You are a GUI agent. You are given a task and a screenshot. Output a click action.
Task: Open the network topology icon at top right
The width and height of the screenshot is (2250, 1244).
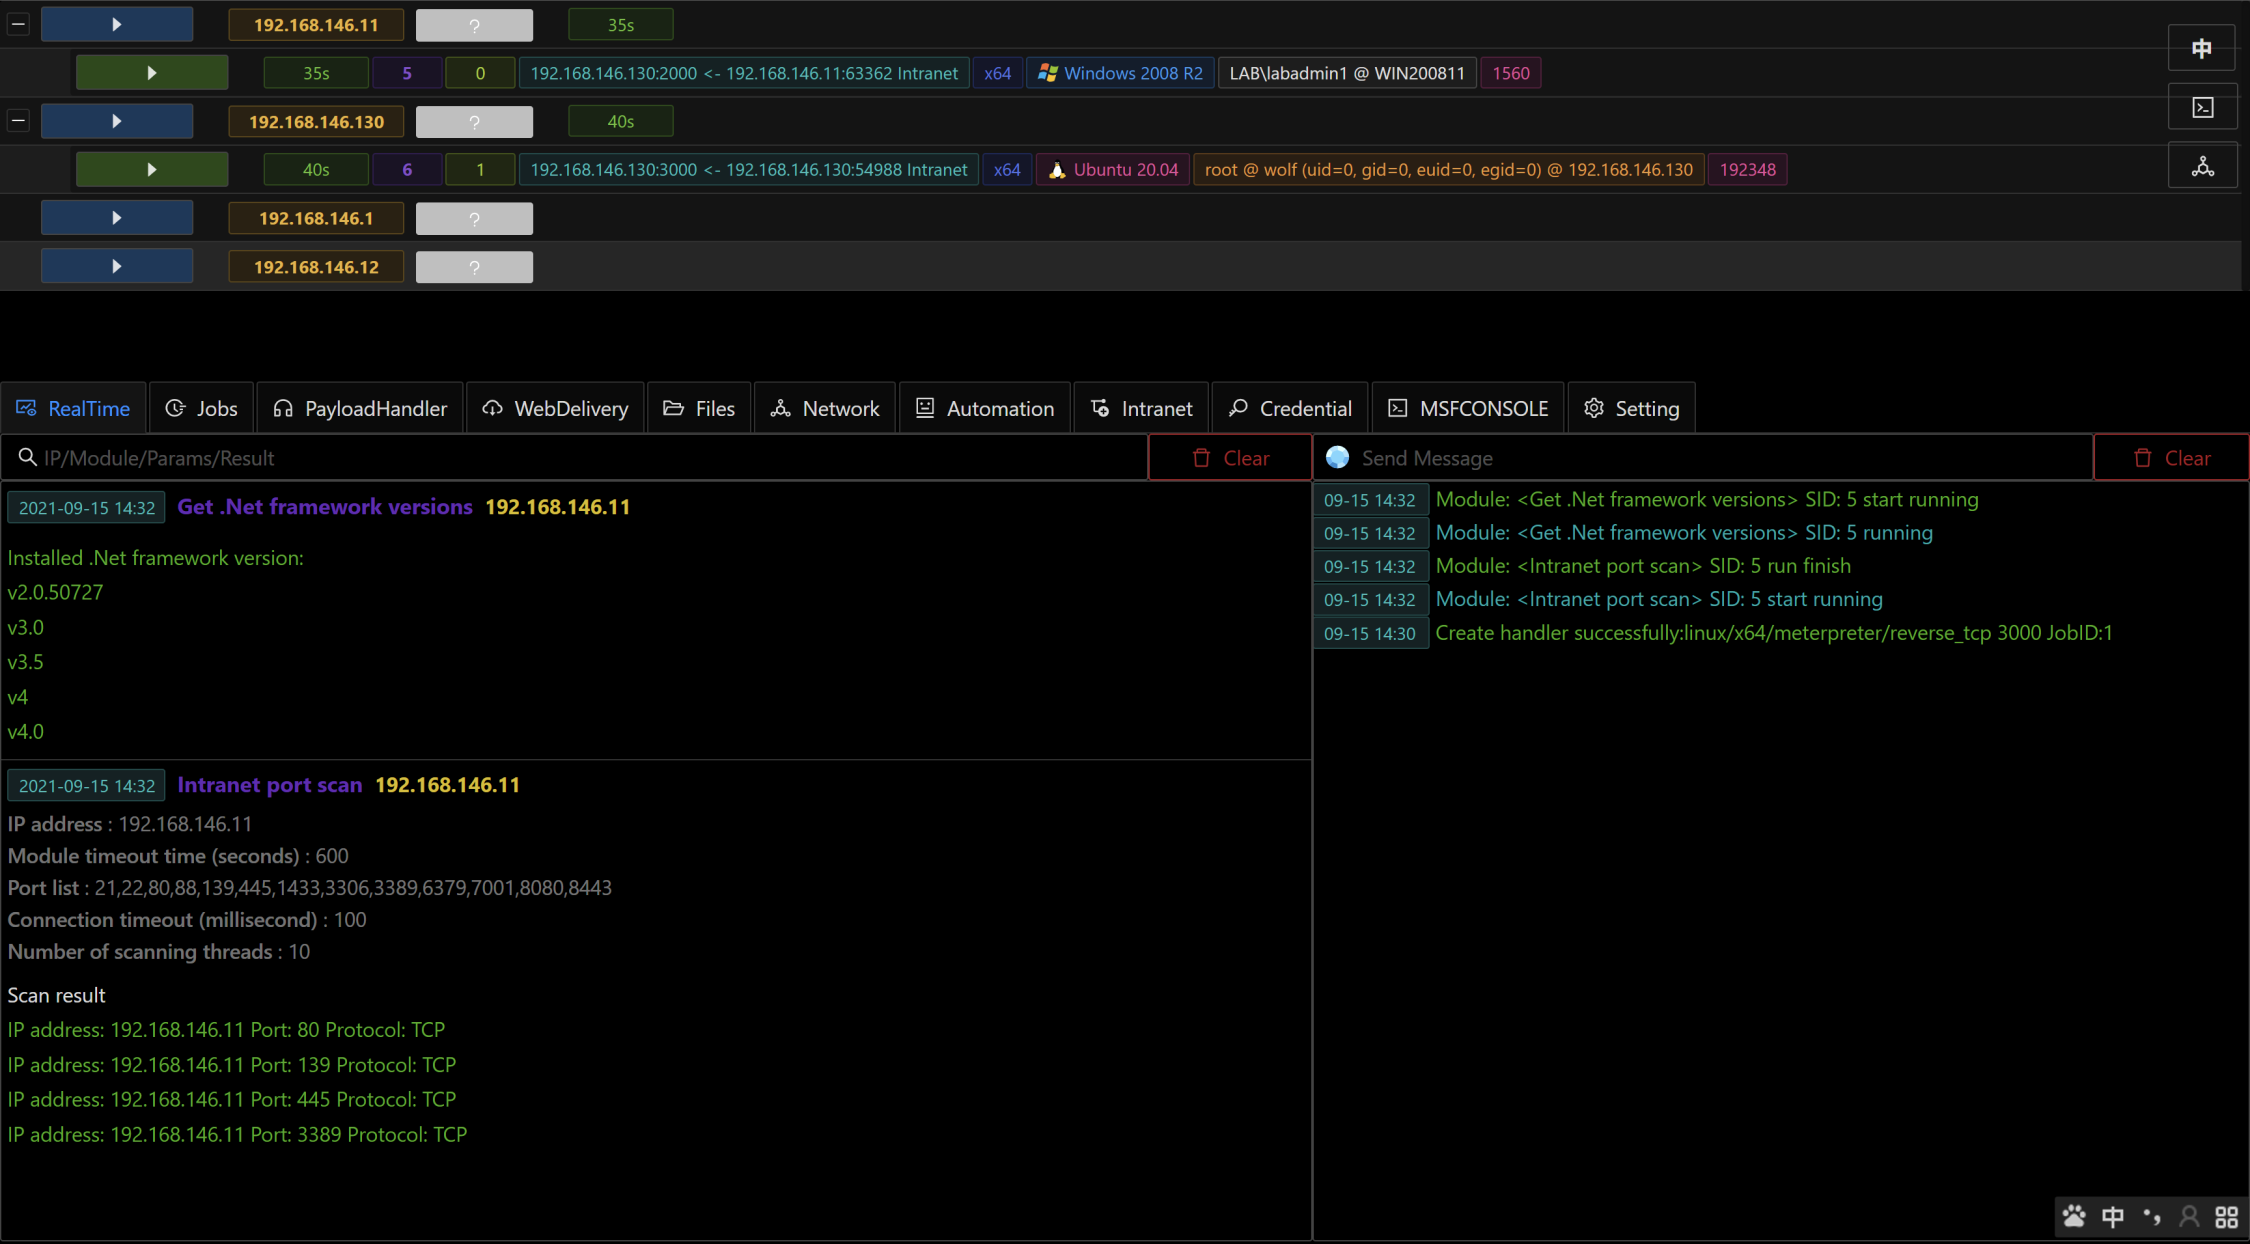click(2201, 167)
